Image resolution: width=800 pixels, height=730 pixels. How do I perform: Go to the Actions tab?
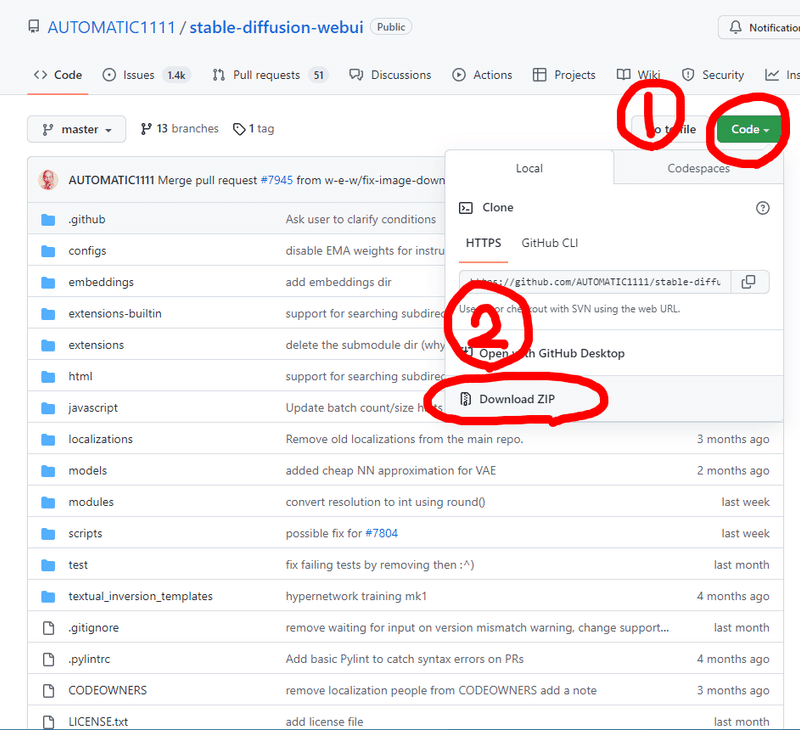[x=482, y=75]
